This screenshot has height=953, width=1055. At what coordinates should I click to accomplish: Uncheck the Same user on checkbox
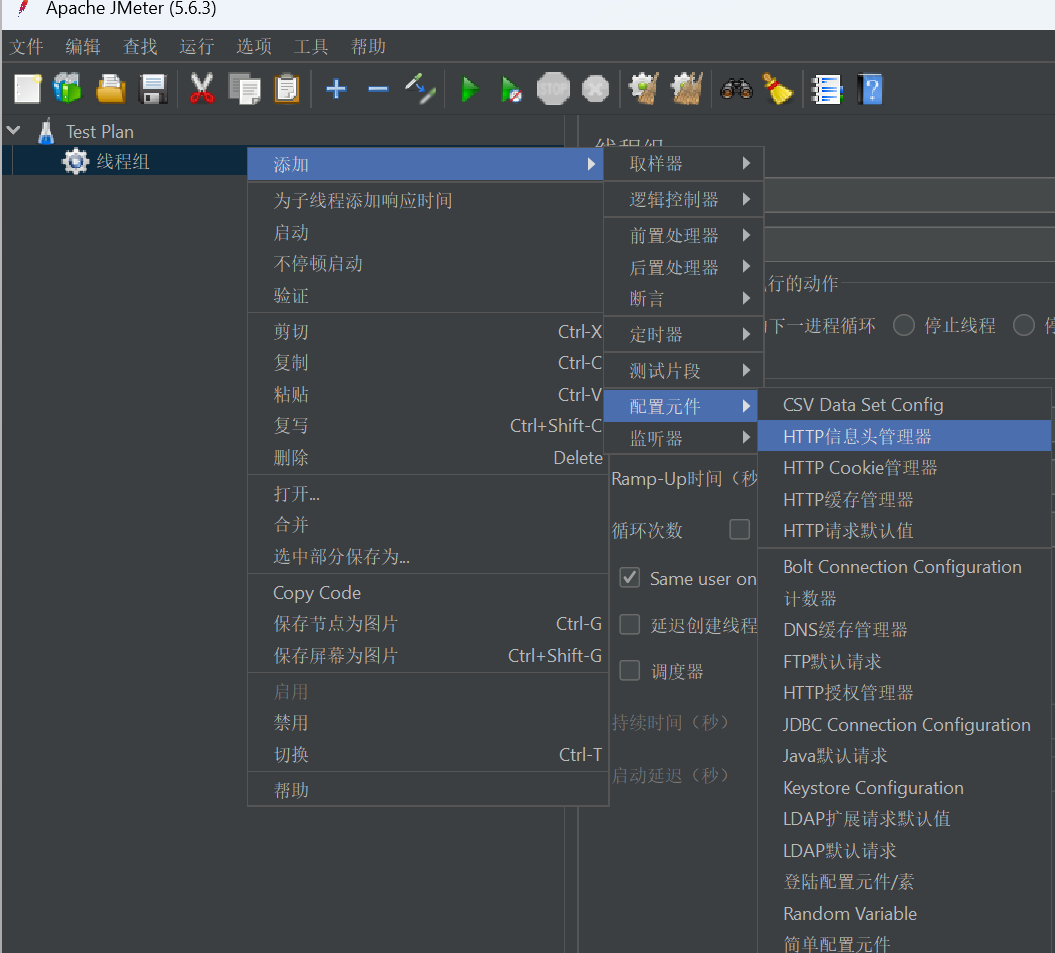tap(630, 577)
